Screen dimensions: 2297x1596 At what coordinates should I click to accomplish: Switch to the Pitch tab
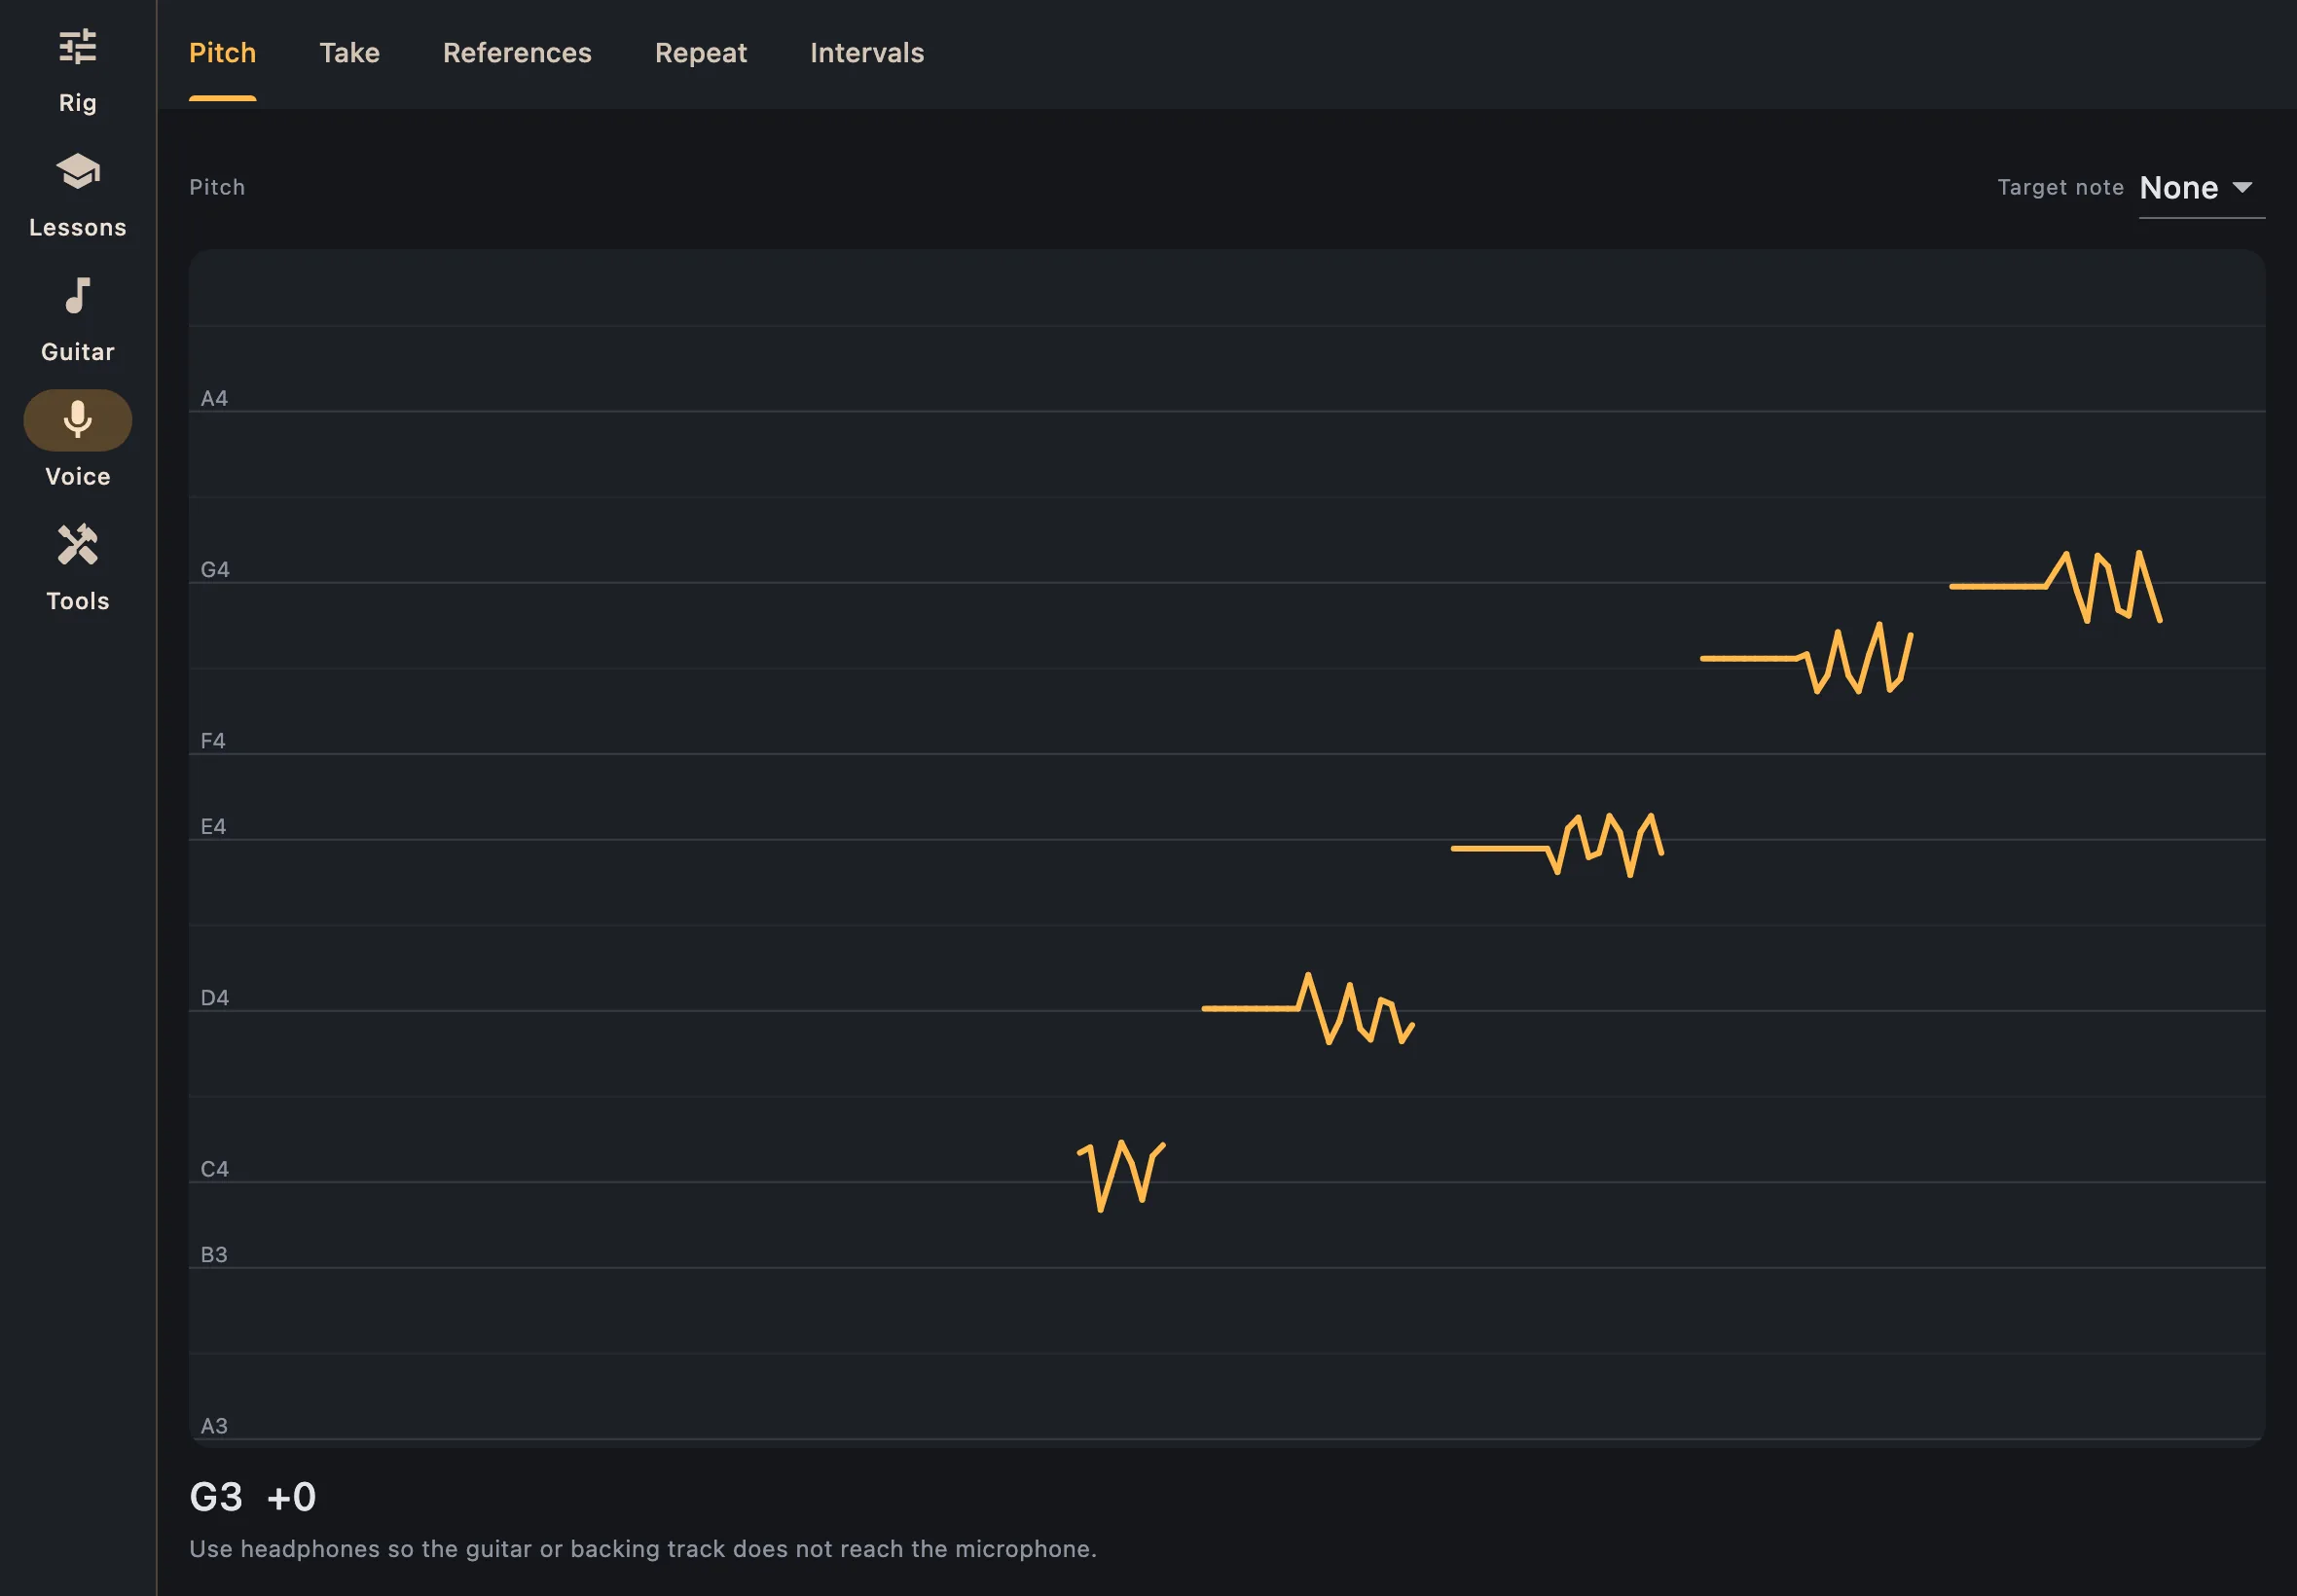coord(222,53)
